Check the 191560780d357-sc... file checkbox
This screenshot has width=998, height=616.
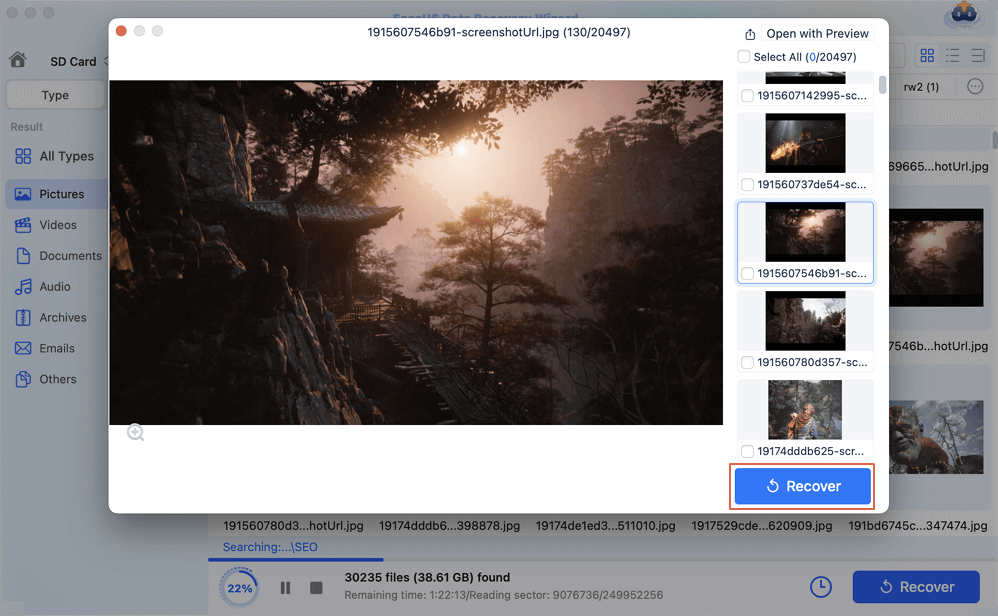(747, 363)
